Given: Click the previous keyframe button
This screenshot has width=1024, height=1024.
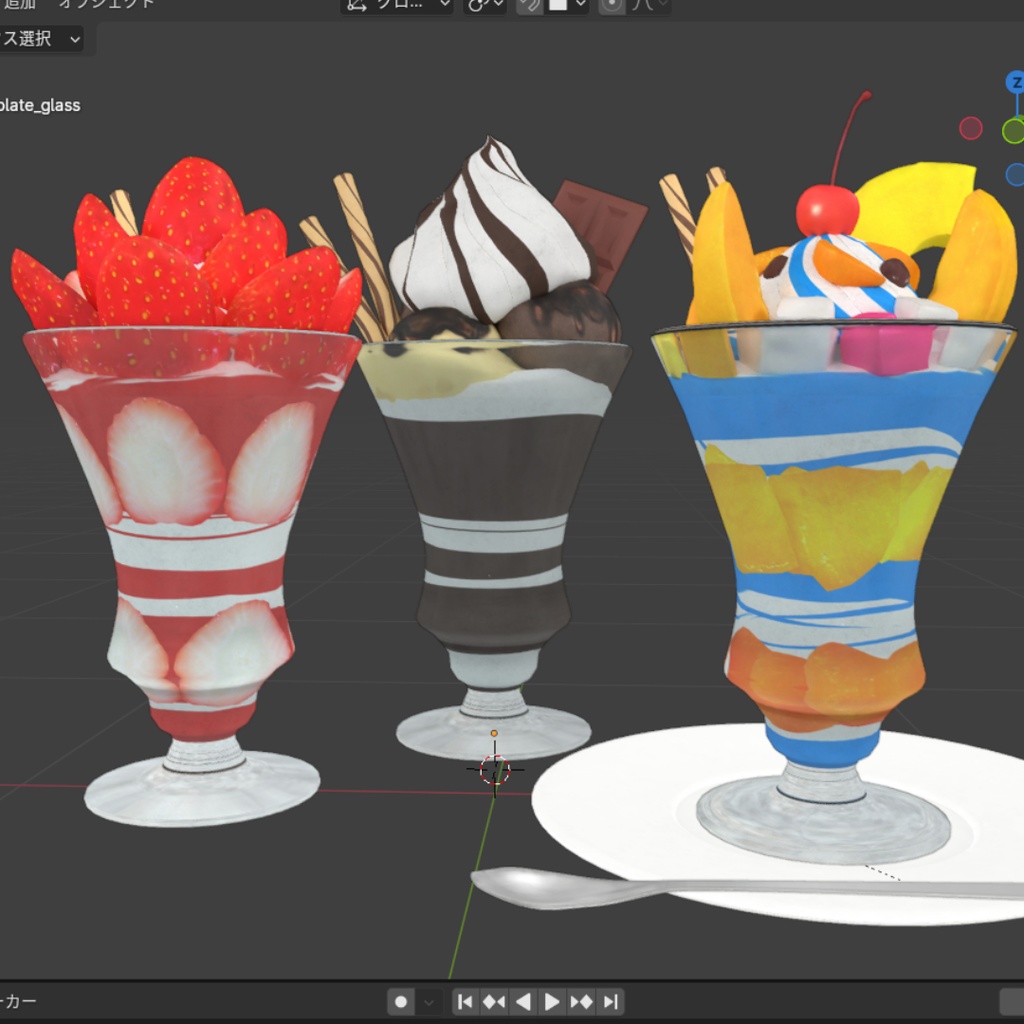Looking at the screenshot, I should [495, 1001].
